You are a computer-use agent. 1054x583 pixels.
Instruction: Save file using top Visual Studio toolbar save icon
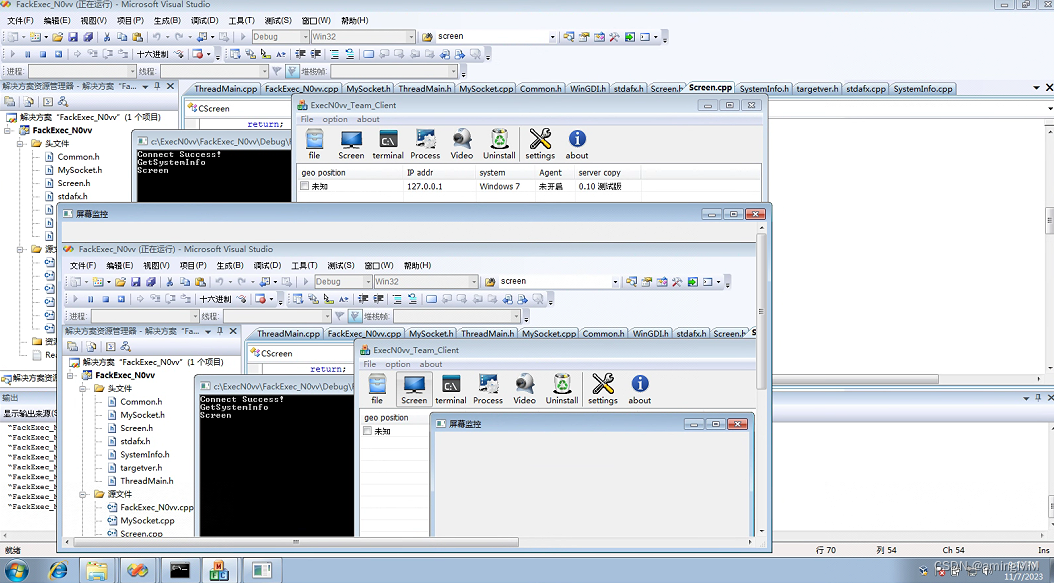pos(73,37)
